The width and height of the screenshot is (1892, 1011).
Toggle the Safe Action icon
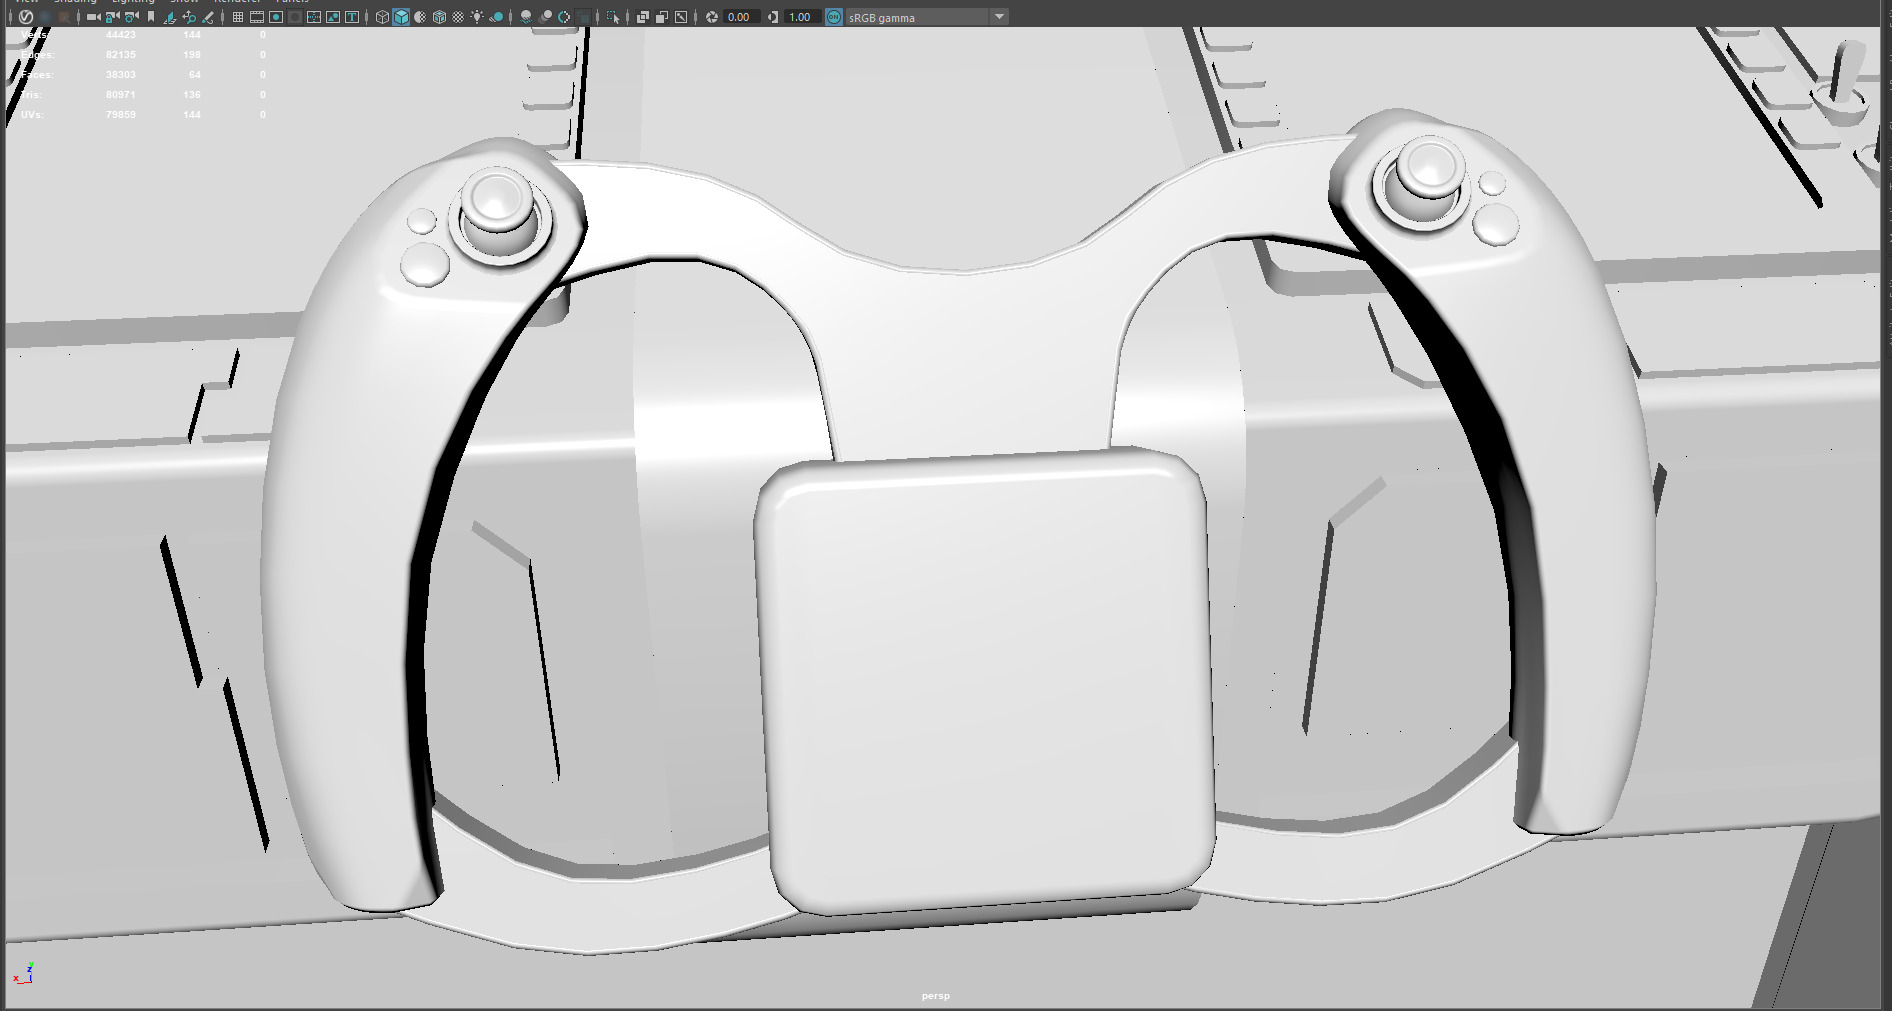(333, 17)
